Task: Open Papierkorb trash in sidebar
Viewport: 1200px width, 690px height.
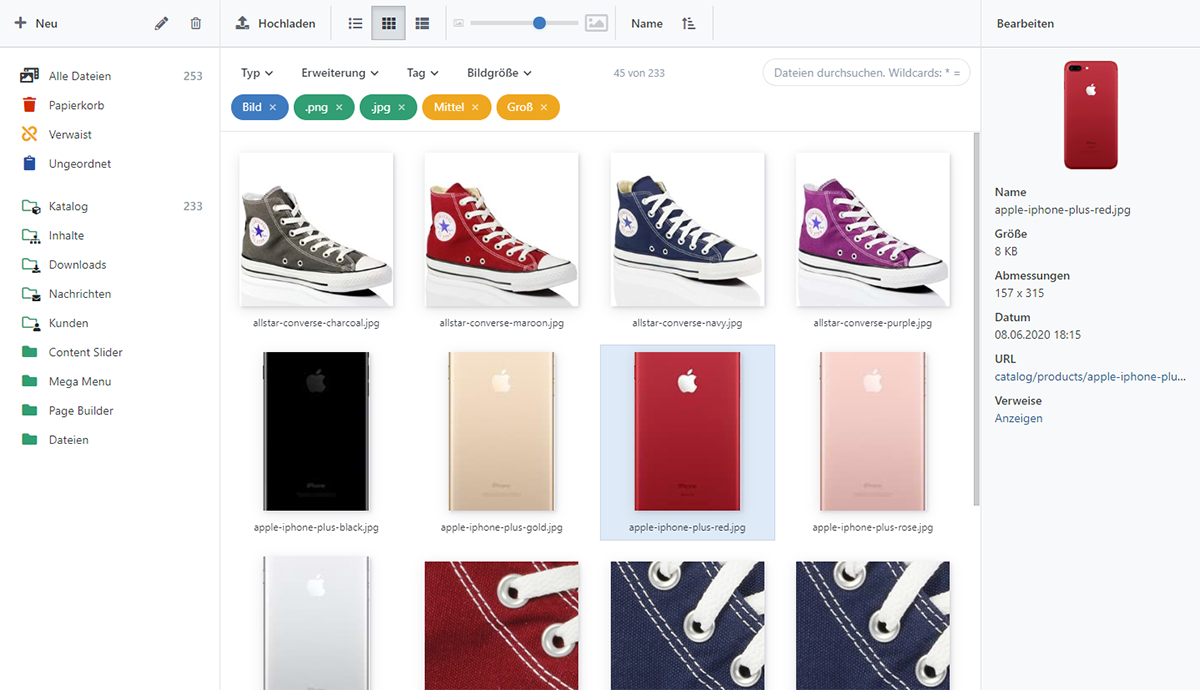Action: 76,105
